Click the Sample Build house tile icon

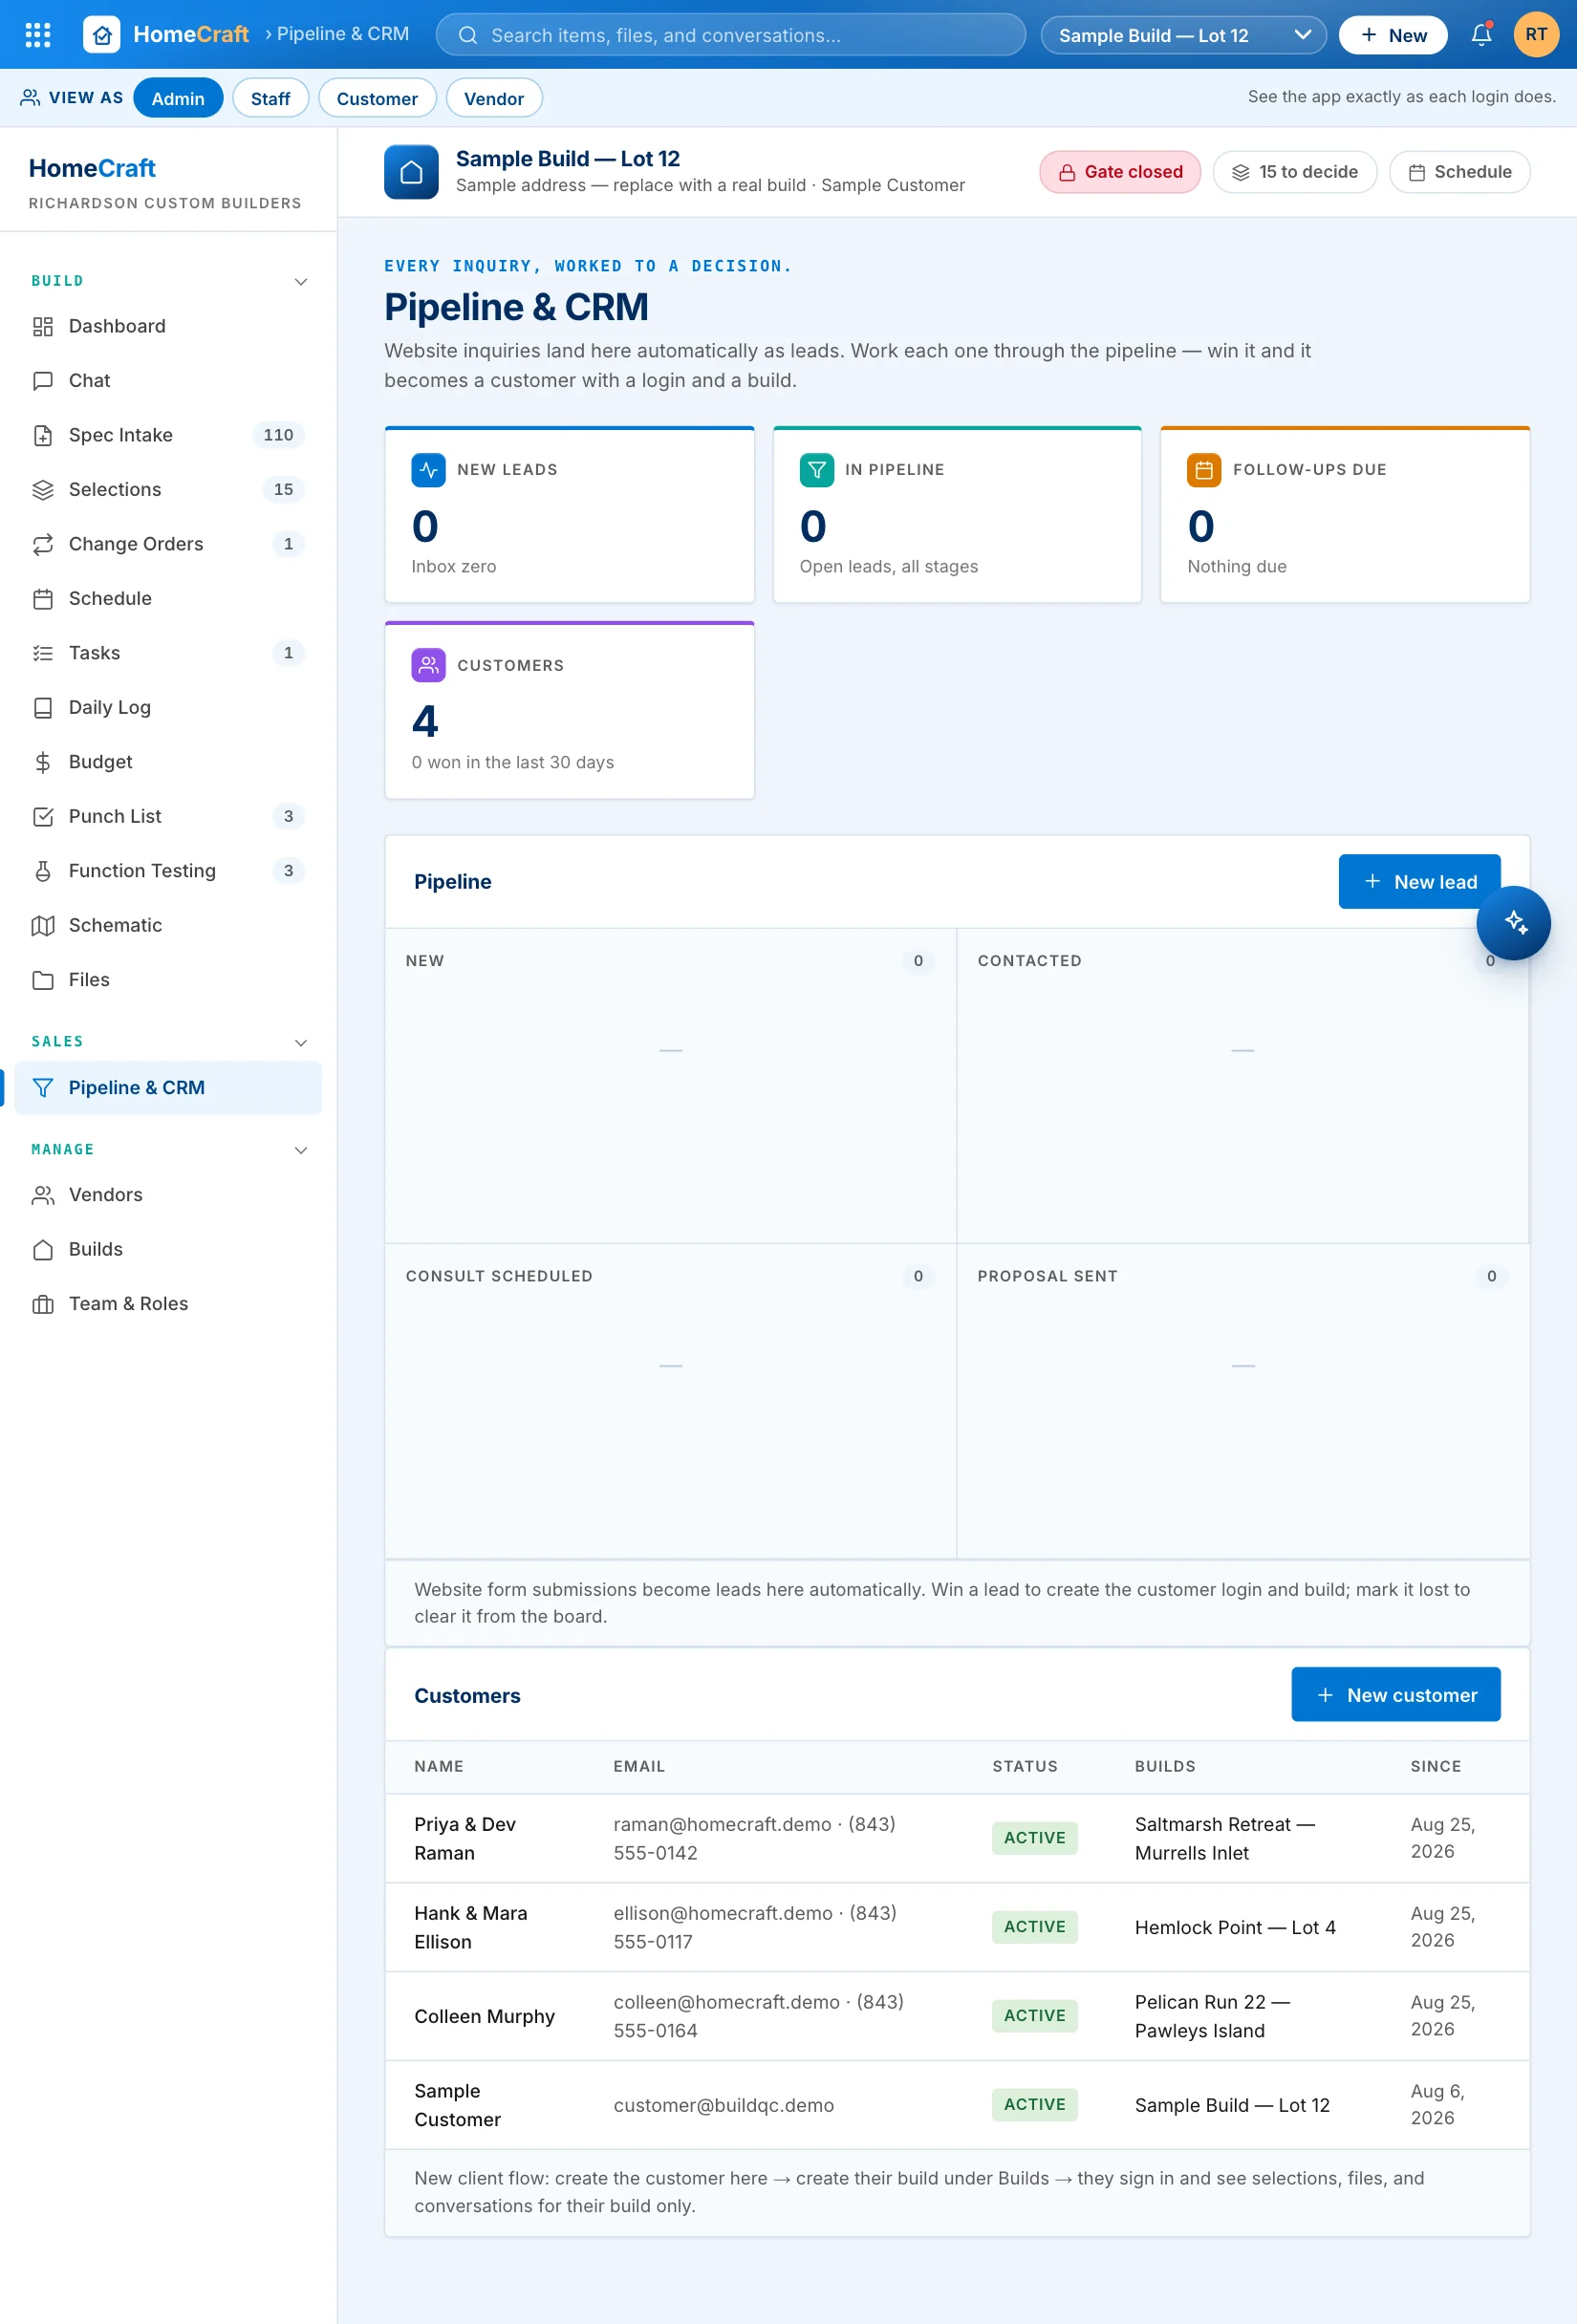(x=411, y=172)
